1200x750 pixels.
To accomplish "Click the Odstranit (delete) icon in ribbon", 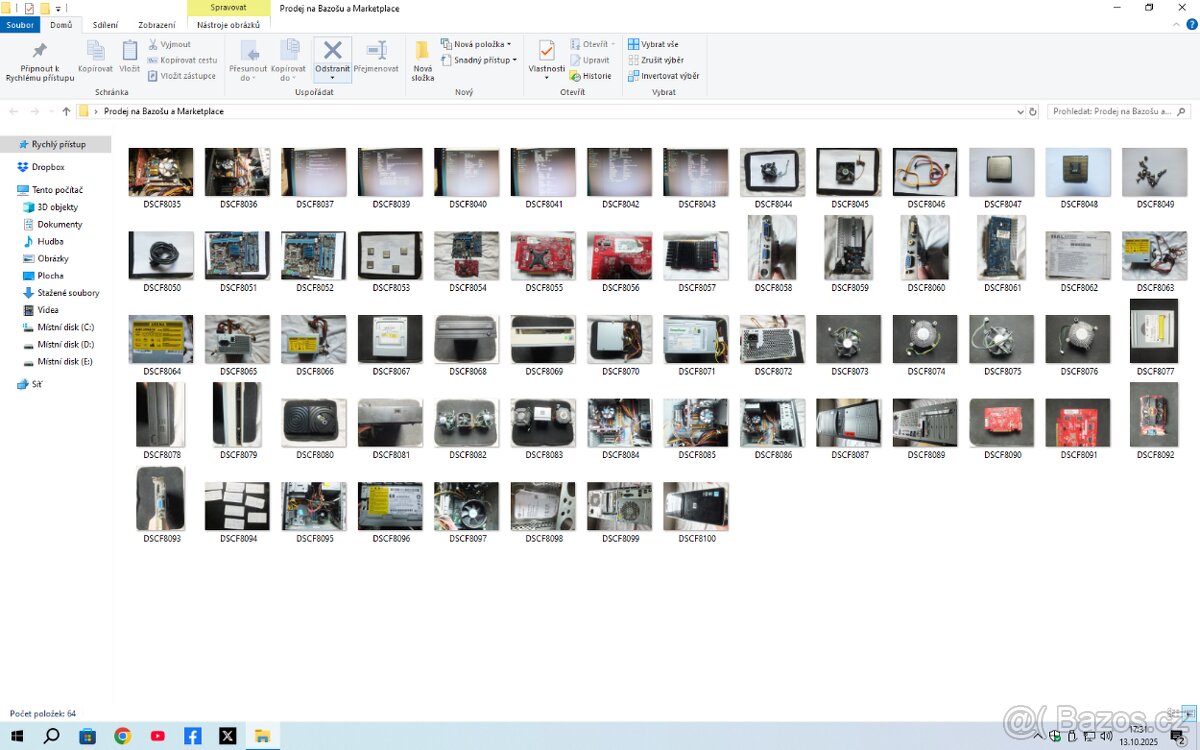I will point(332,53).
